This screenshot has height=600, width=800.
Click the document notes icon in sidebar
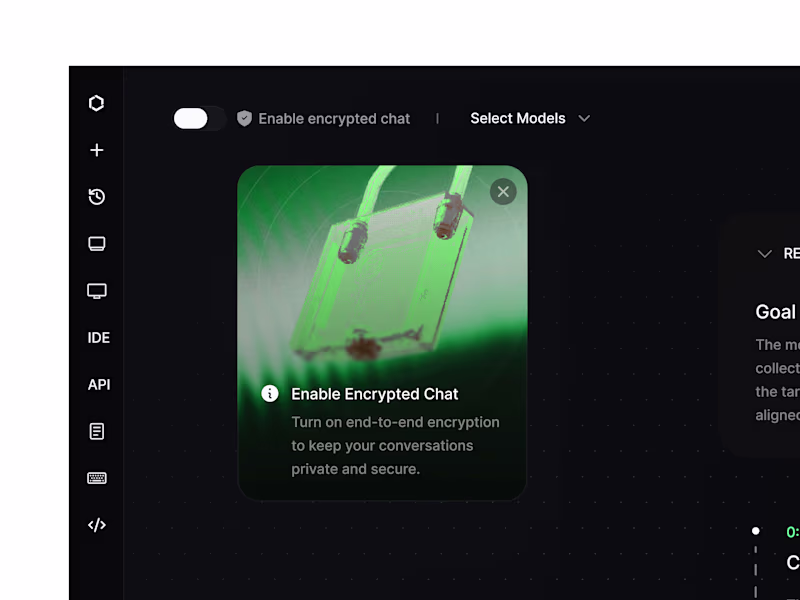click(x=96, y=431)
